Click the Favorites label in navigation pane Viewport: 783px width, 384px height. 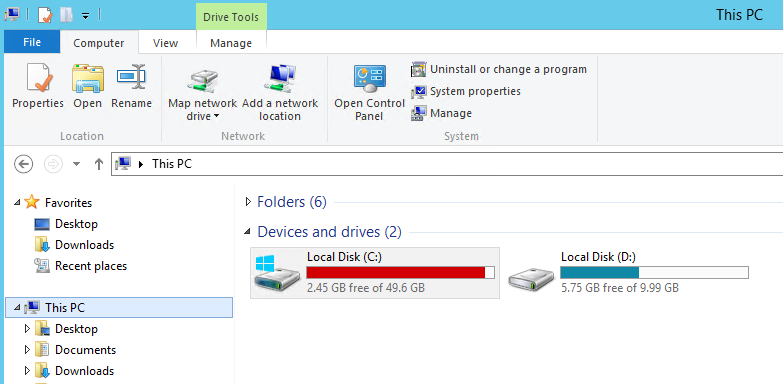pyautogui.click(x=68, y=203)
